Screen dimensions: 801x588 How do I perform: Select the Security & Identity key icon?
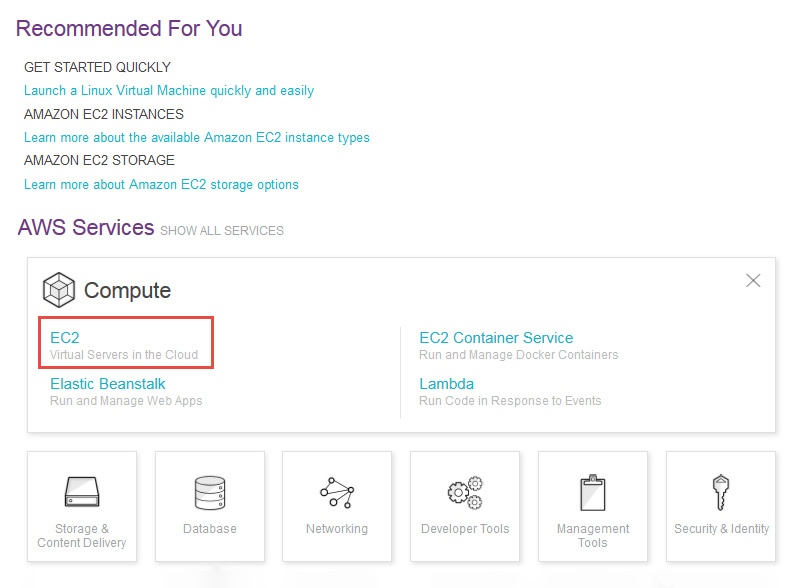click(721, 492)
